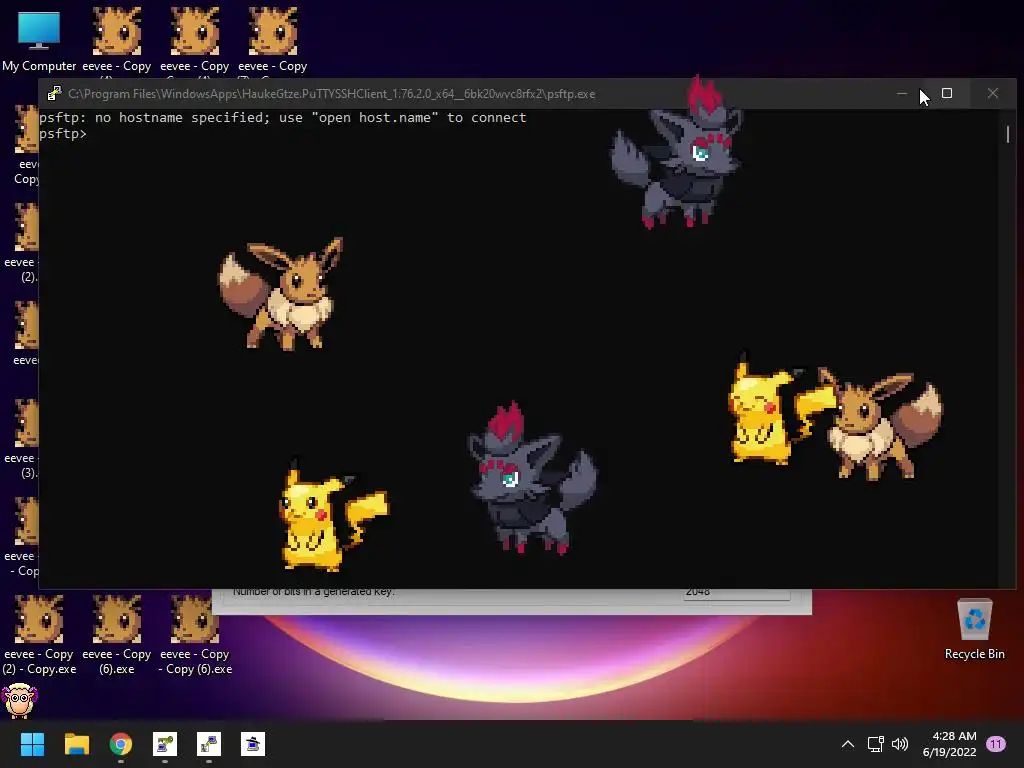
Task: Select eevee - Copy (2) - Copy.exe icon
Action: (39, 635)
